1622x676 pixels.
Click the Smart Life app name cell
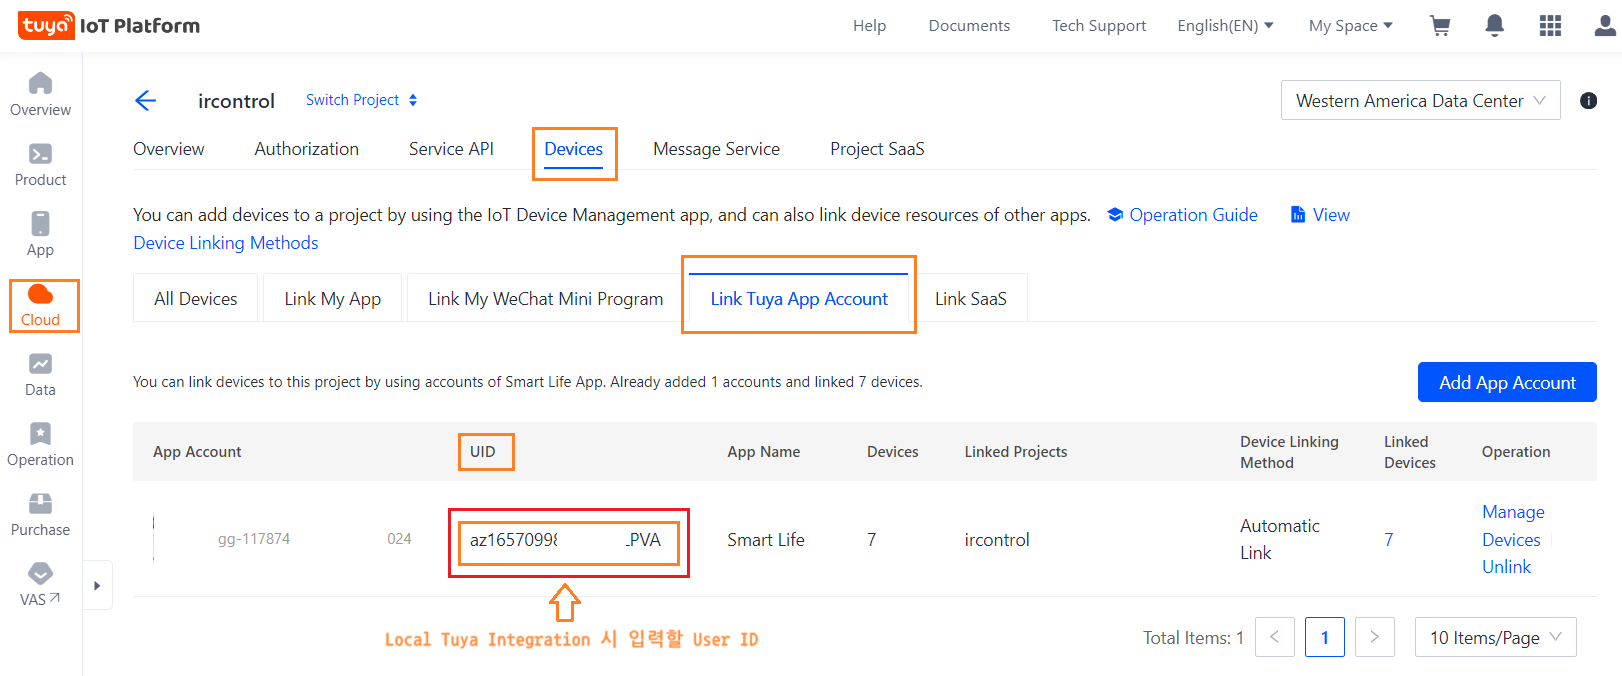tap(766, 540)
